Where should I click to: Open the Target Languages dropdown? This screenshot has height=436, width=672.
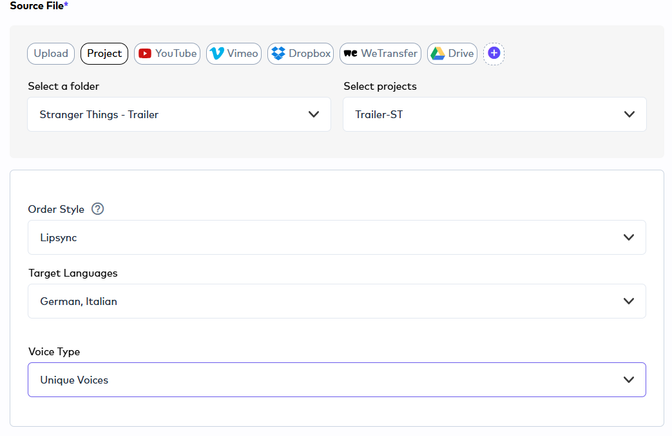[x=337, y=301]
